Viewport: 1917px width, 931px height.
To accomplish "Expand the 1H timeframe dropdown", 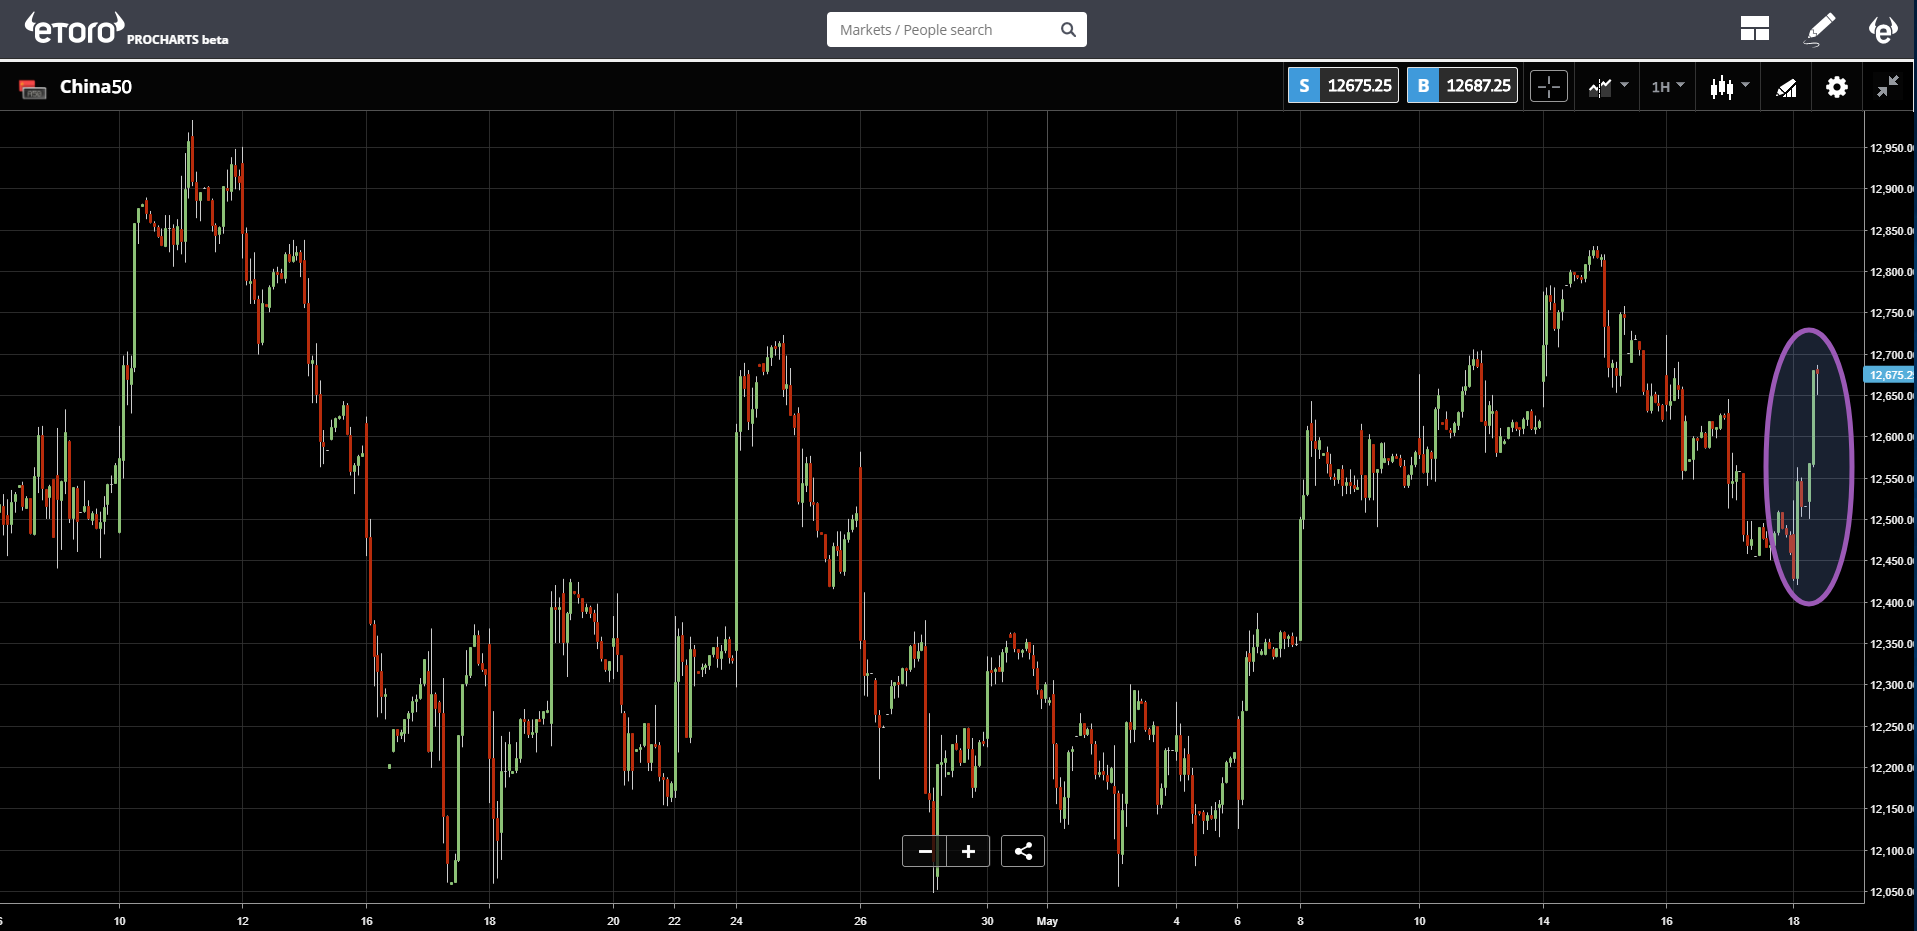I will pyautogui.click(x=1668, y=87).
